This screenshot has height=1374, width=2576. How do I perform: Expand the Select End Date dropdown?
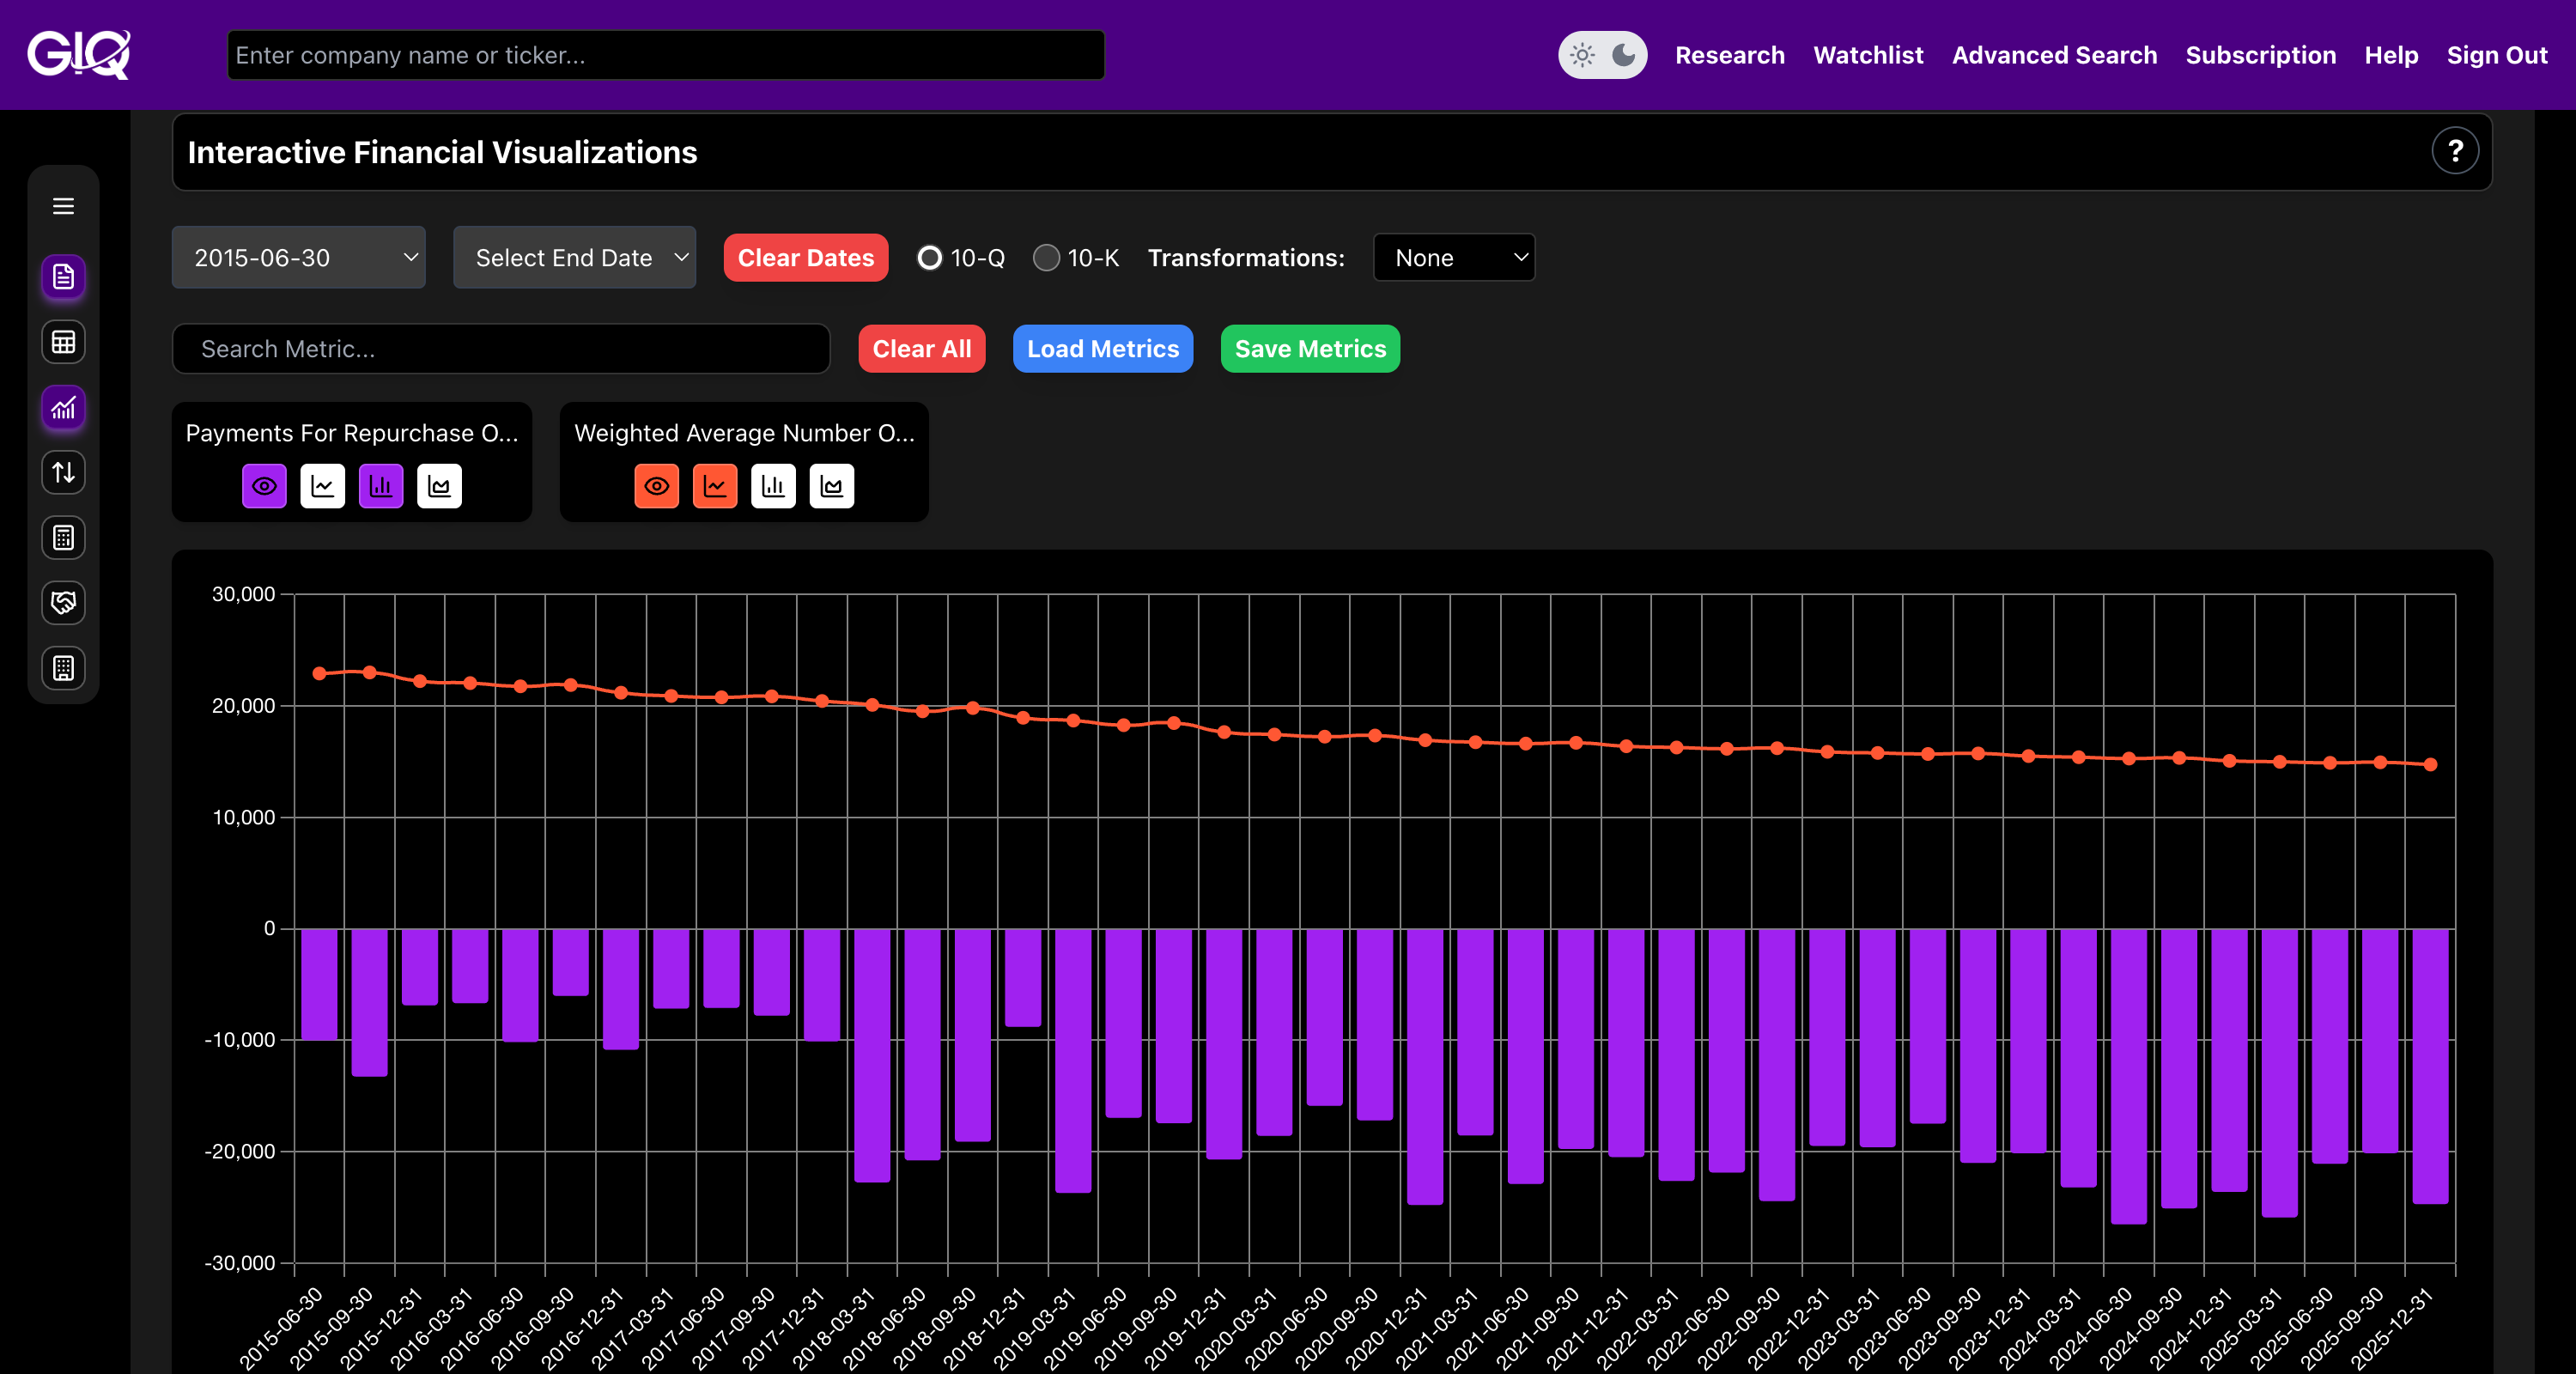[x=574, y=258]
